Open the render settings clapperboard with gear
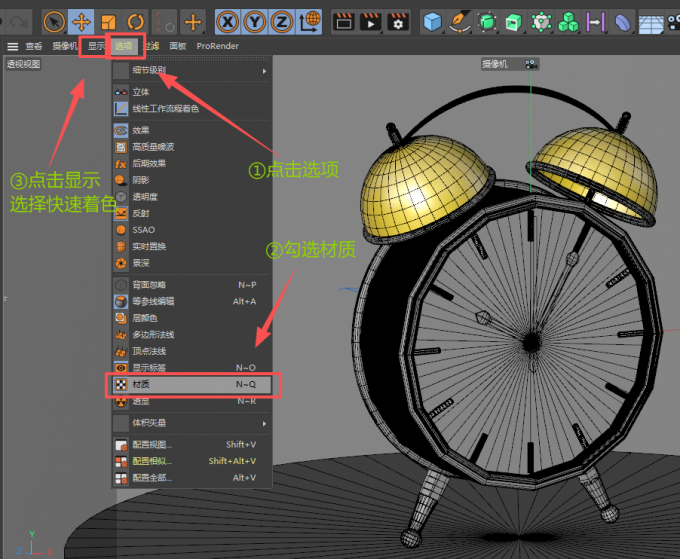The width and height of the screenshot is (680, 559). click(x=398, y=21)
